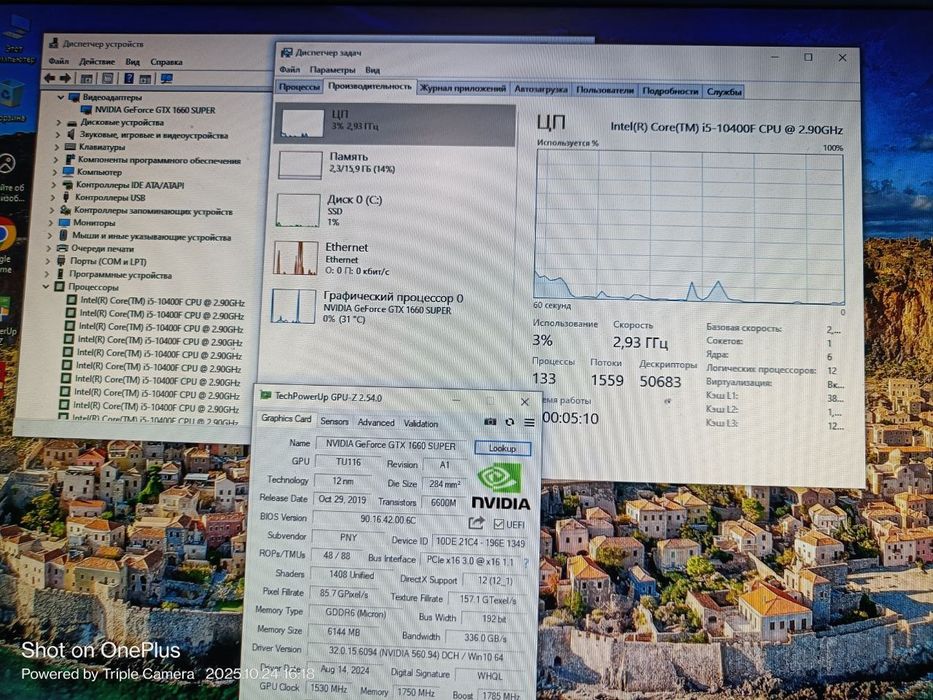This screenshot has height=700, width=933.
Task: Switch to the Подробности tab
Action: pyautogui.click(x=670, y=91)
